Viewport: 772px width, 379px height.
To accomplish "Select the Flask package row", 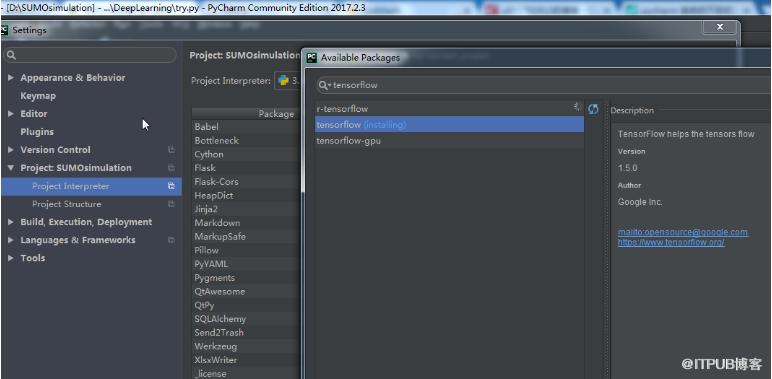I will click(246, 168).
